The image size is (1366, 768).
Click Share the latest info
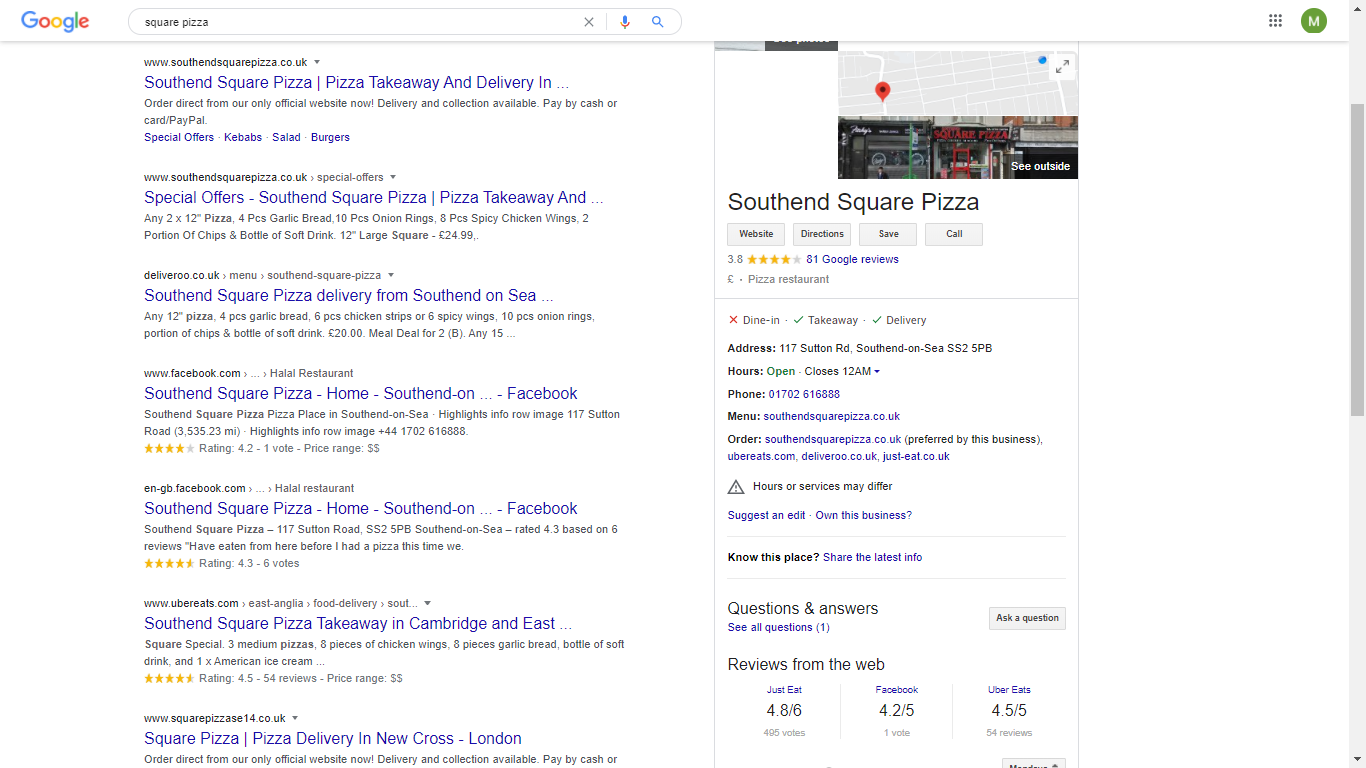pos(872,557)
